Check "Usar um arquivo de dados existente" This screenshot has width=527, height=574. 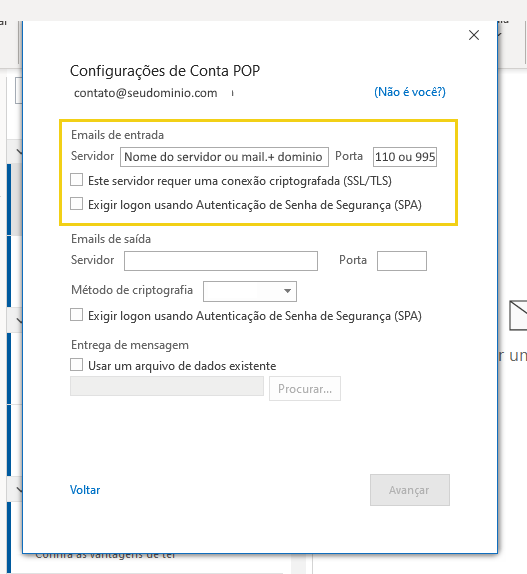(x=76, y=365)
